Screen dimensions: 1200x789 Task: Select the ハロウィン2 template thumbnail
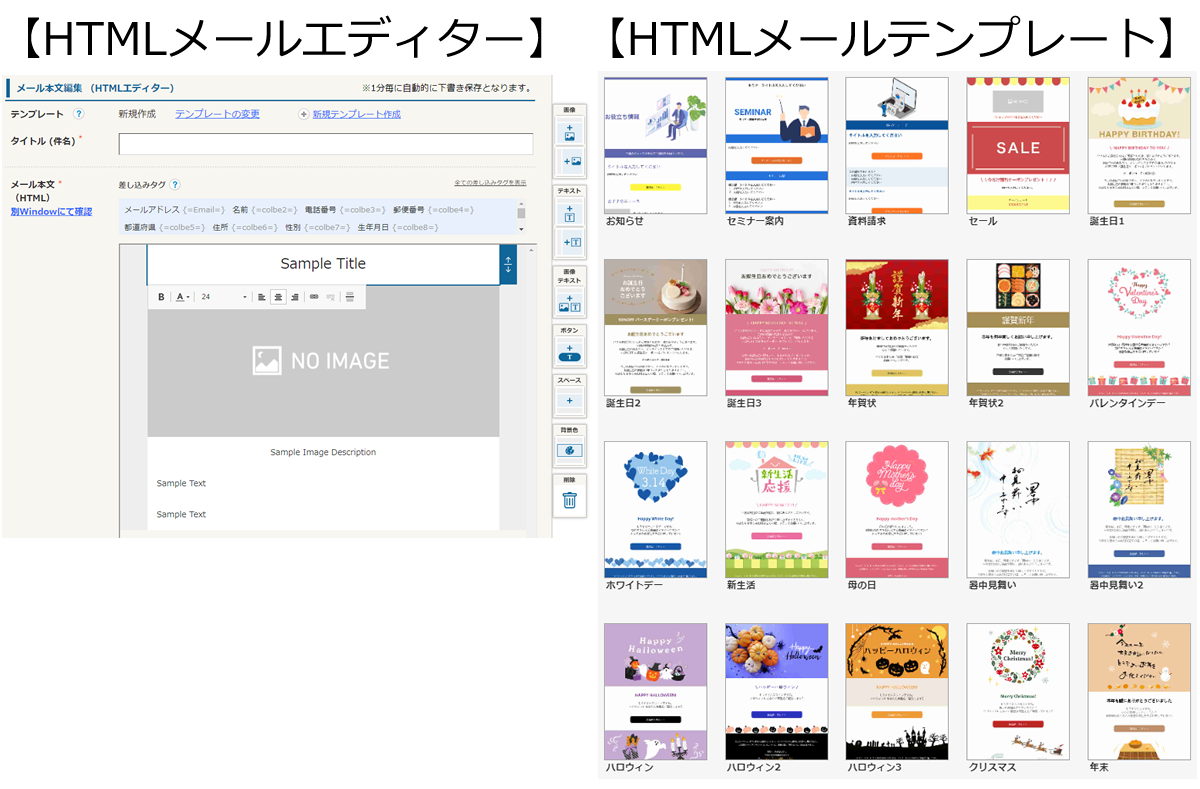(x=777, y=692)
